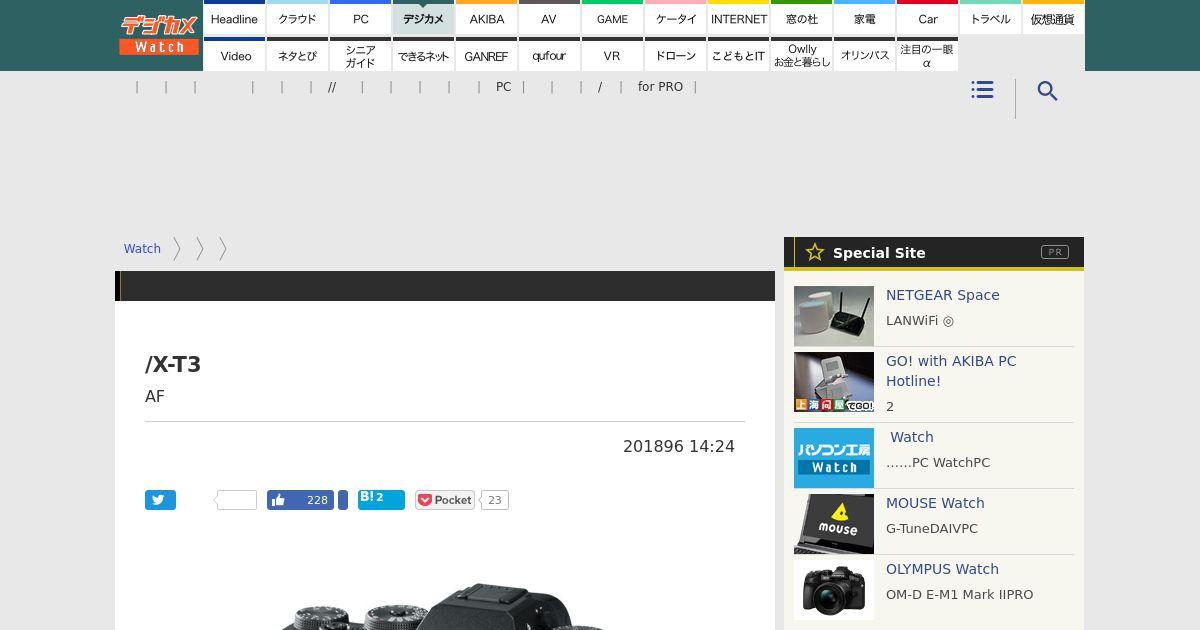Open the ネタとぴ tab
This screenshot has height=630, width=1200.
297,55
